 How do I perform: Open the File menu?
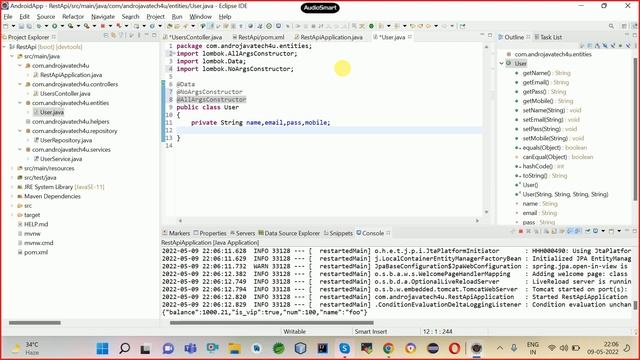[8, 16]
